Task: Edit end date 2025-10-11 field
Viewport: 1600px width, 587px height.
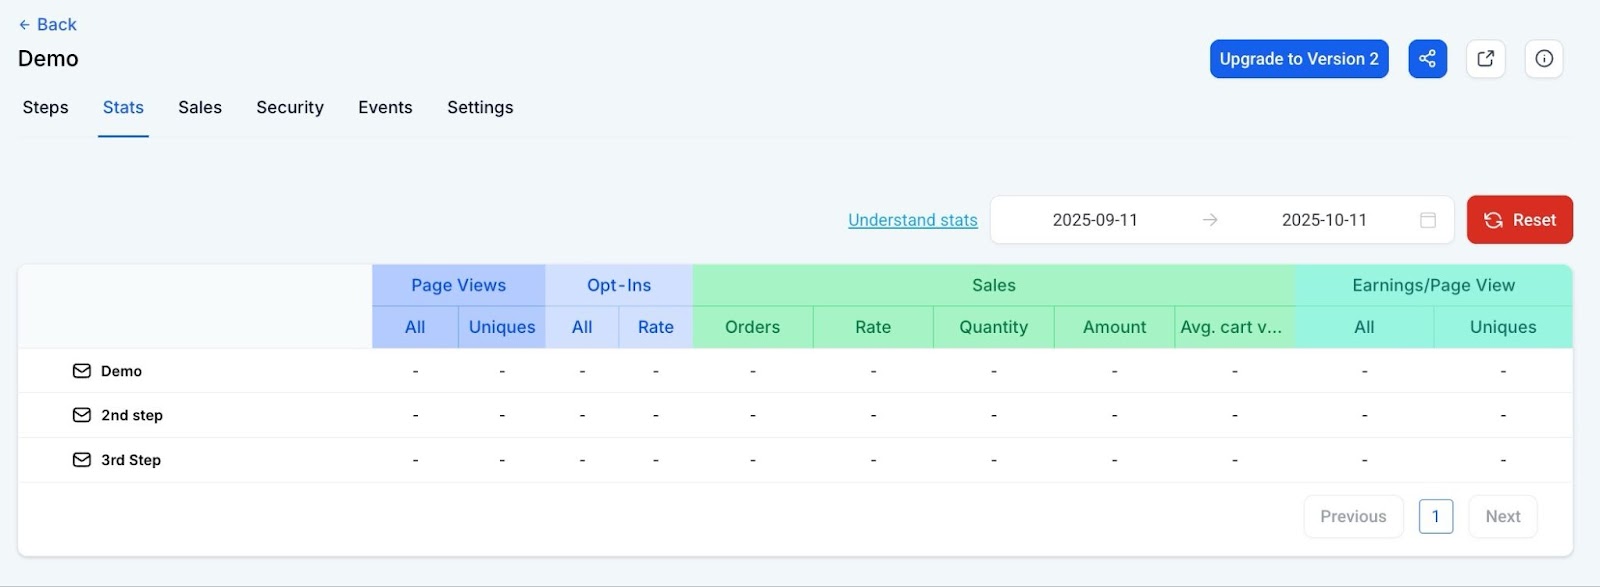Action: tap(1323, 220)
